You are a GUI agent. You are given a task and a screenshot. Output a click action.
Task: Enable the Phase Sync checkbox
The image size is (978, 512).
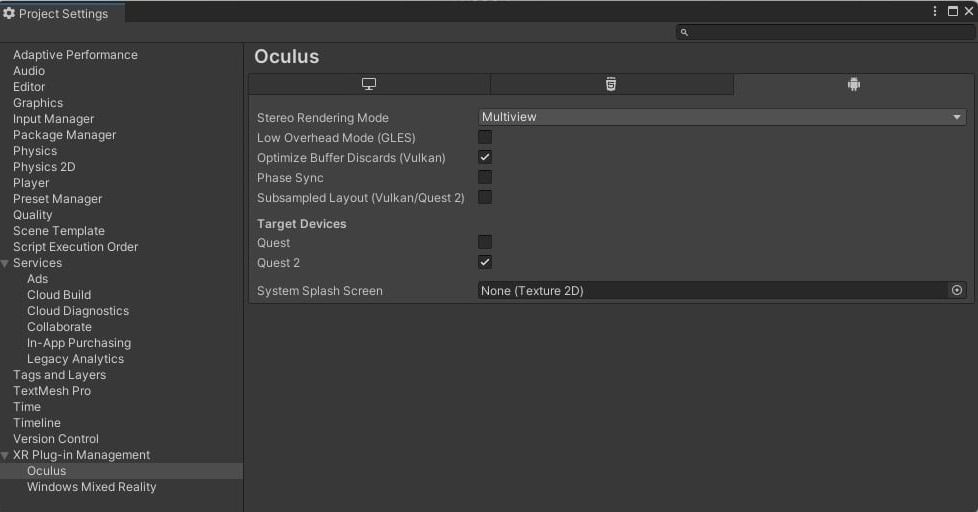(x=485, y=177)
